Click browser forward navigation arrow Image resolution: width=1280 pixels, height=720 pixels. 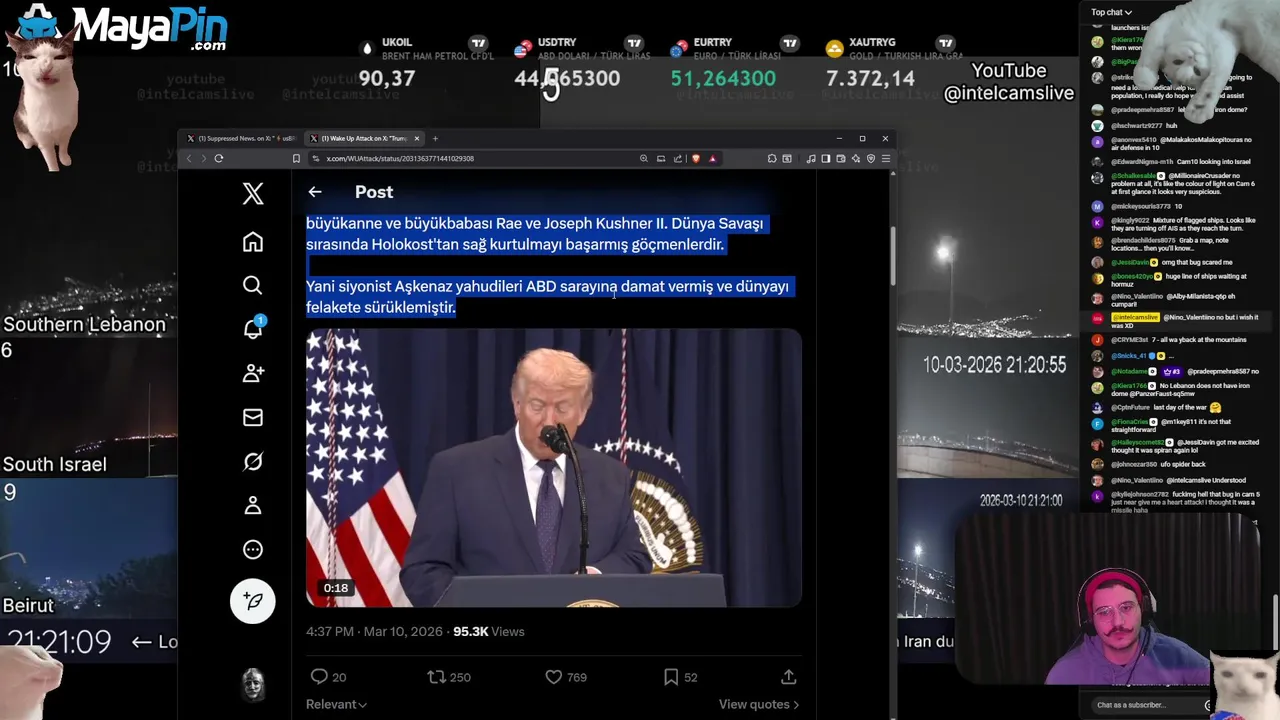(x=203, y=158)
